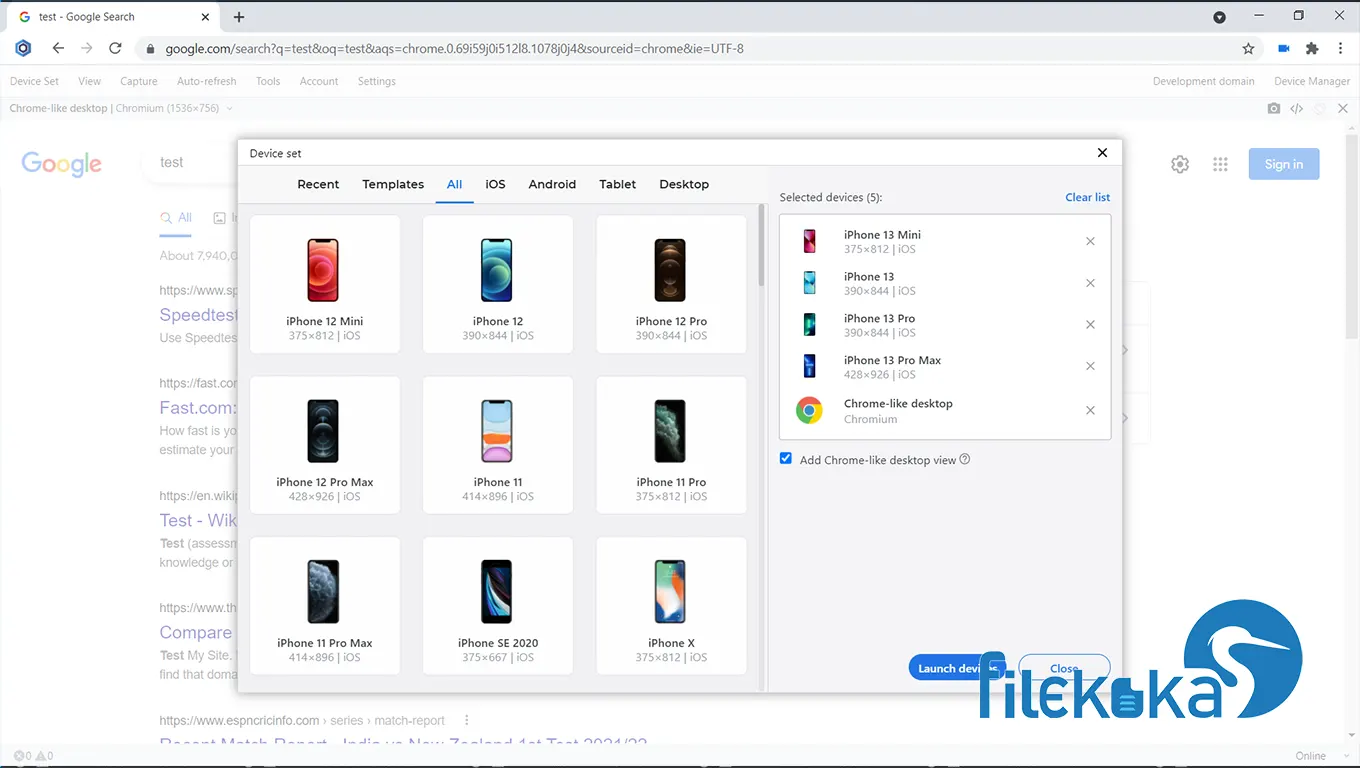Switch to the Desktop tab
This screenshot has width=1360, height=768.
click(684, 184)
